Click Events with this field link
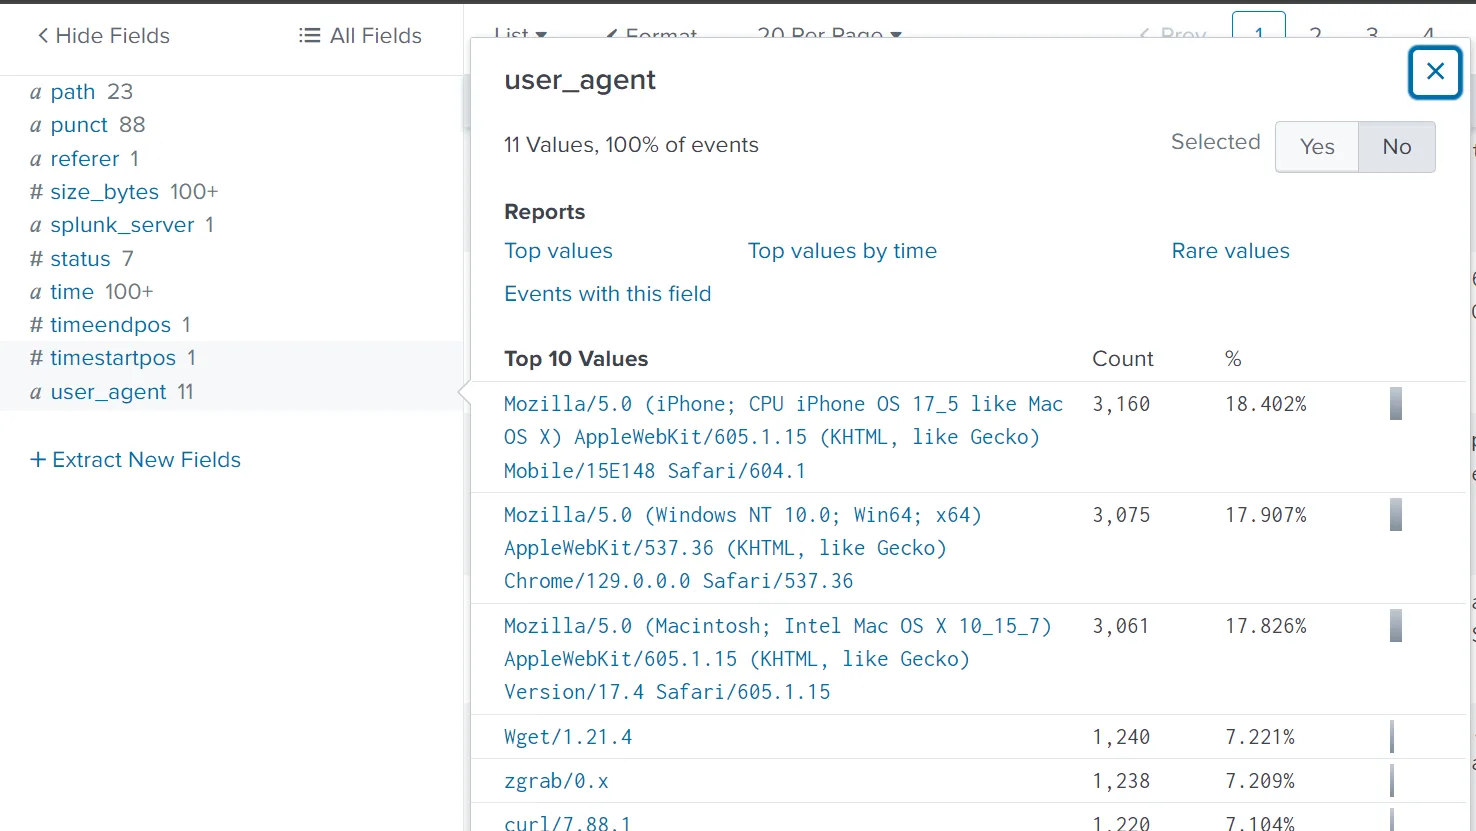1476x831 pixels. [x=608, y=294]
